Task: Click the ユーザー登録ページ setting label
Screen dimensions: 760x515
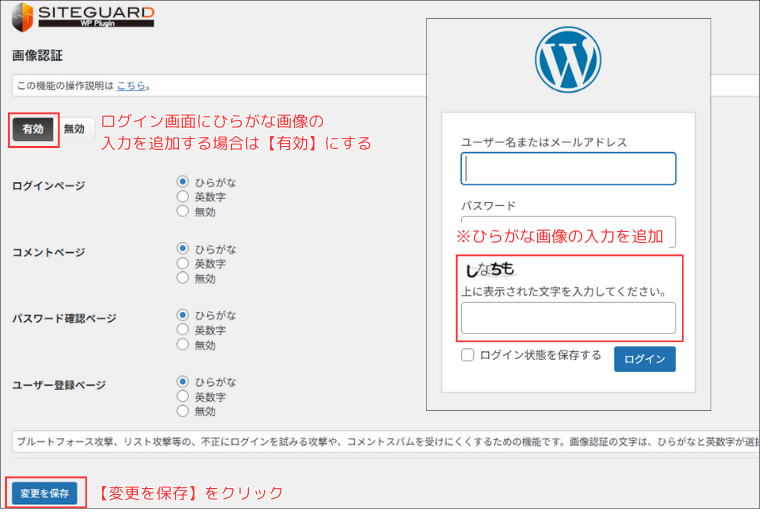Action: coord(59,385)
